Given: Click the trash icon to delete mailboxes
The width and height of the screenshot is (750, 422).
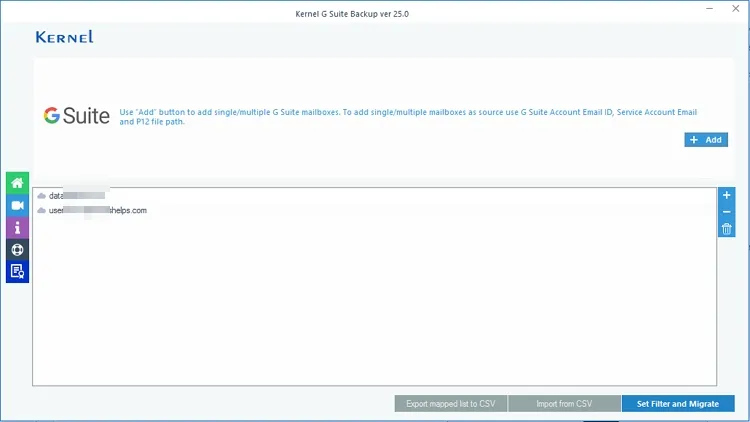Looking at the screenshot, I should [x=726, y=229].
